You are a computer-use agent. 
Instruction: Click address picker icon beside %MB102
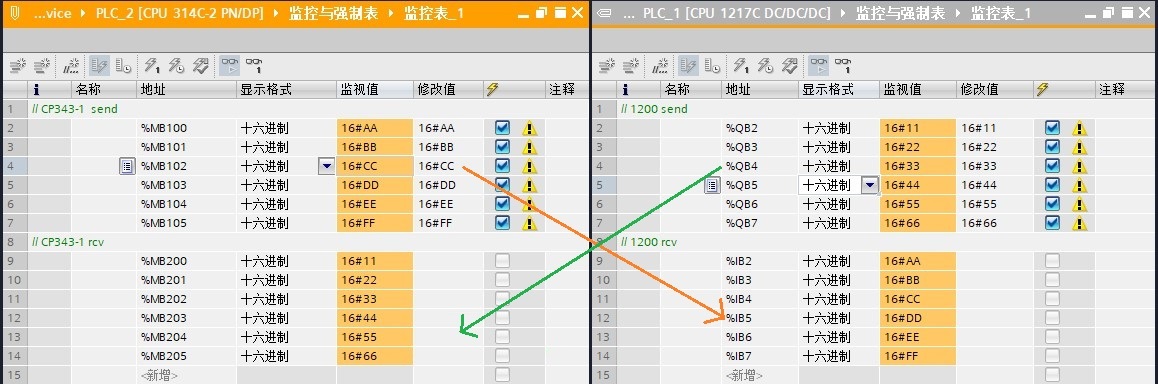pyautogui.click(x=127, y=166)
